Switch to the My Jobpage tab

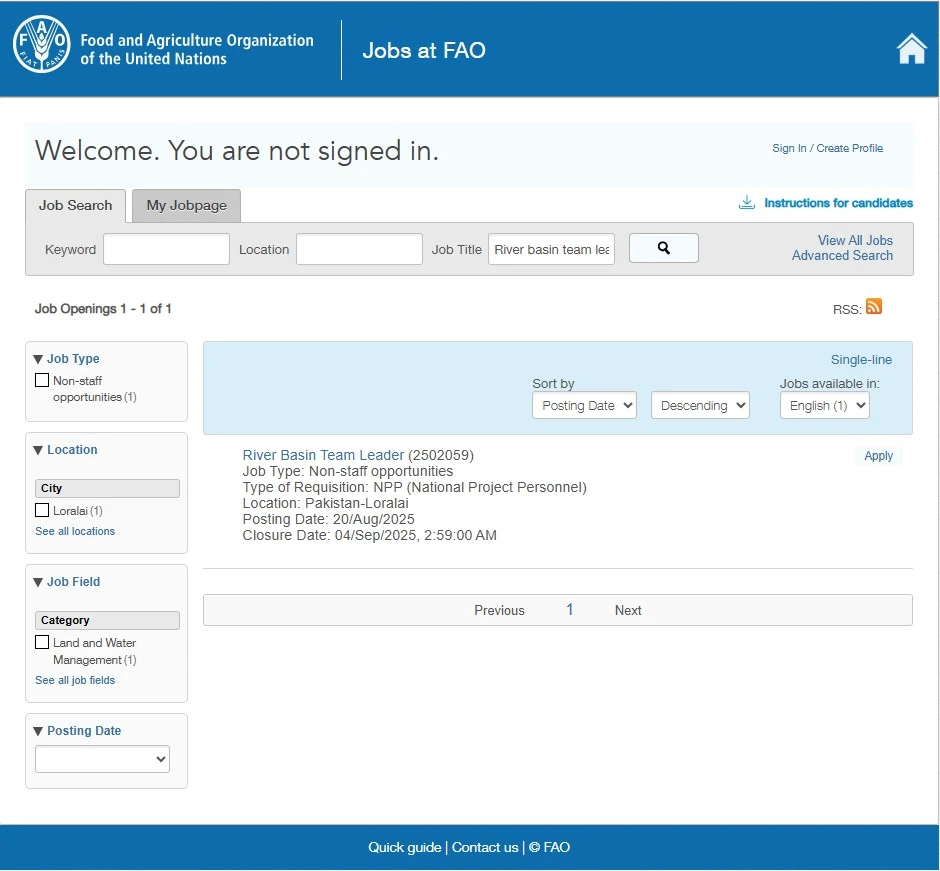[x=186, y=206]
